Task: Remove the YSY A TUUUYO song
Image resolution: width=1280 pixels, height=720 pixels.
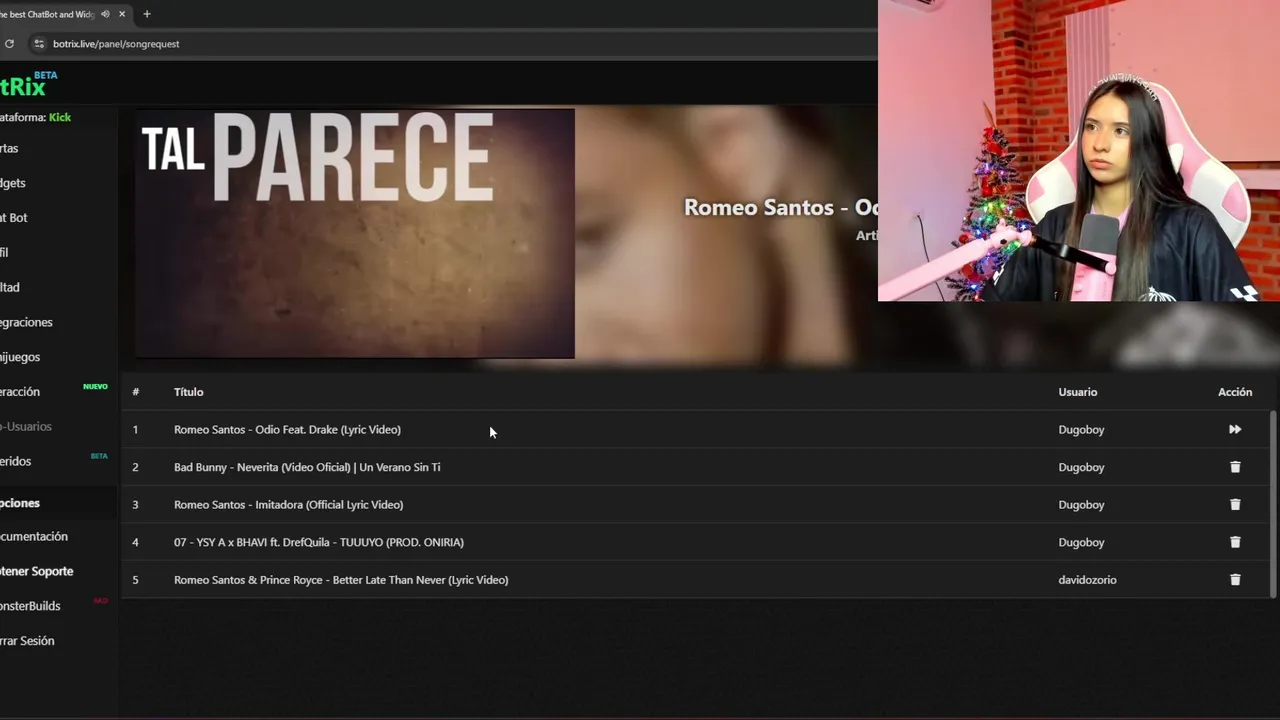Action: 1235,542
